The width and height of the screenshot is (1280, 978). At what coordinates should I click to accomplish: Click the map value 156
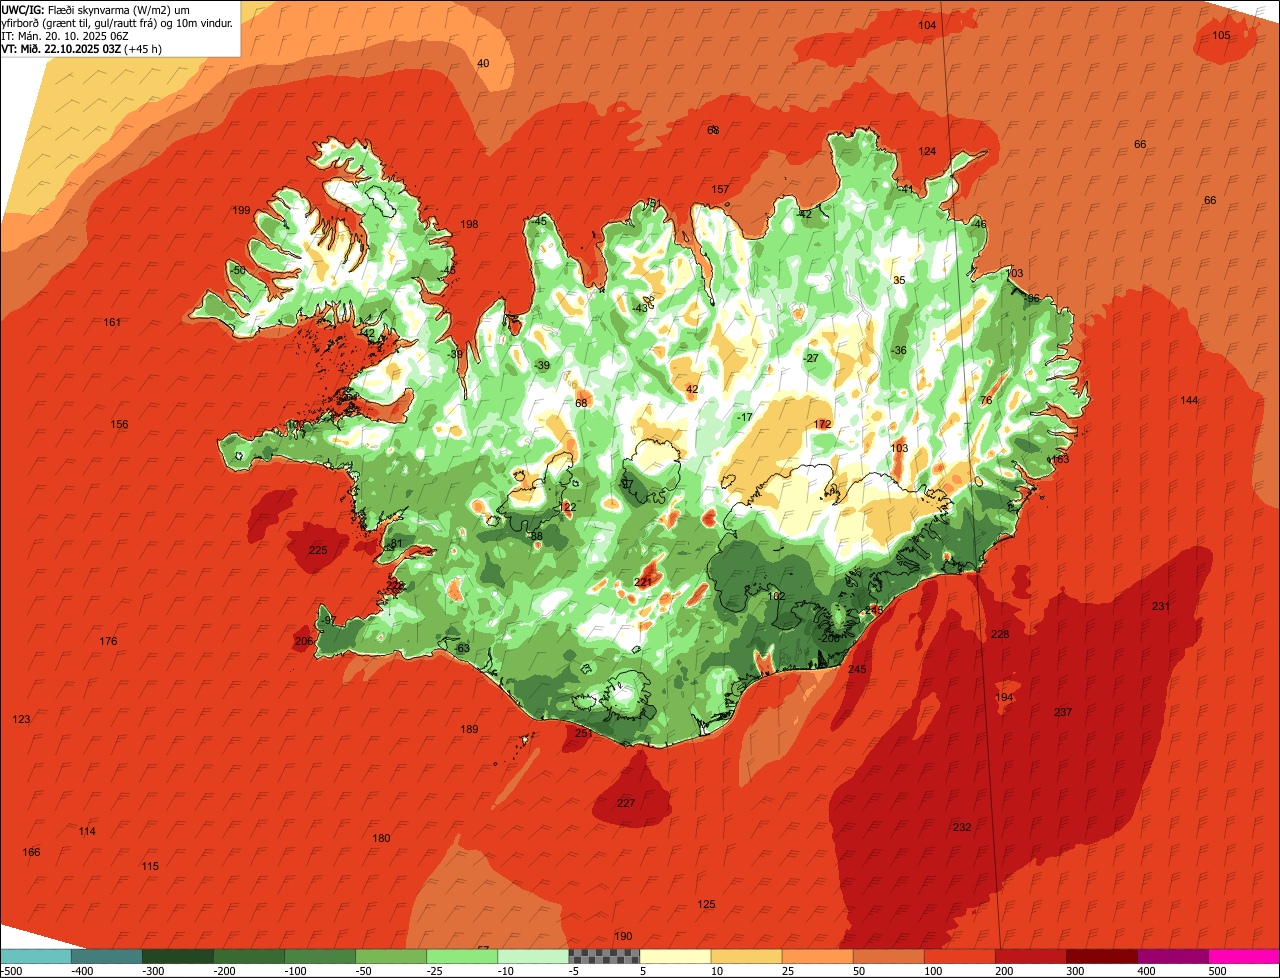[x=119, y=424]
